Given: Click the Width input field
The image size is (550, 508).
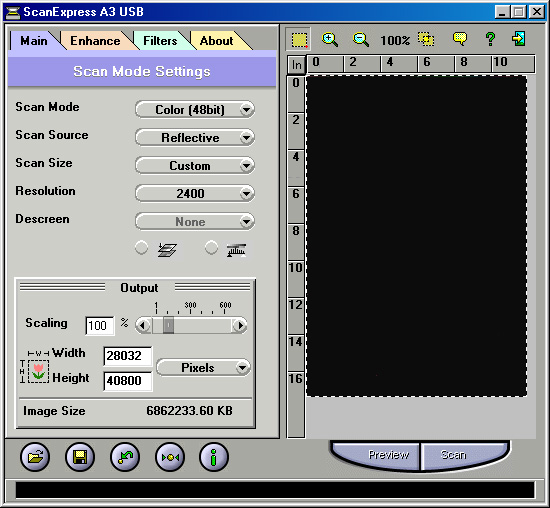Looking at the screenshot, I should [128, 356].
